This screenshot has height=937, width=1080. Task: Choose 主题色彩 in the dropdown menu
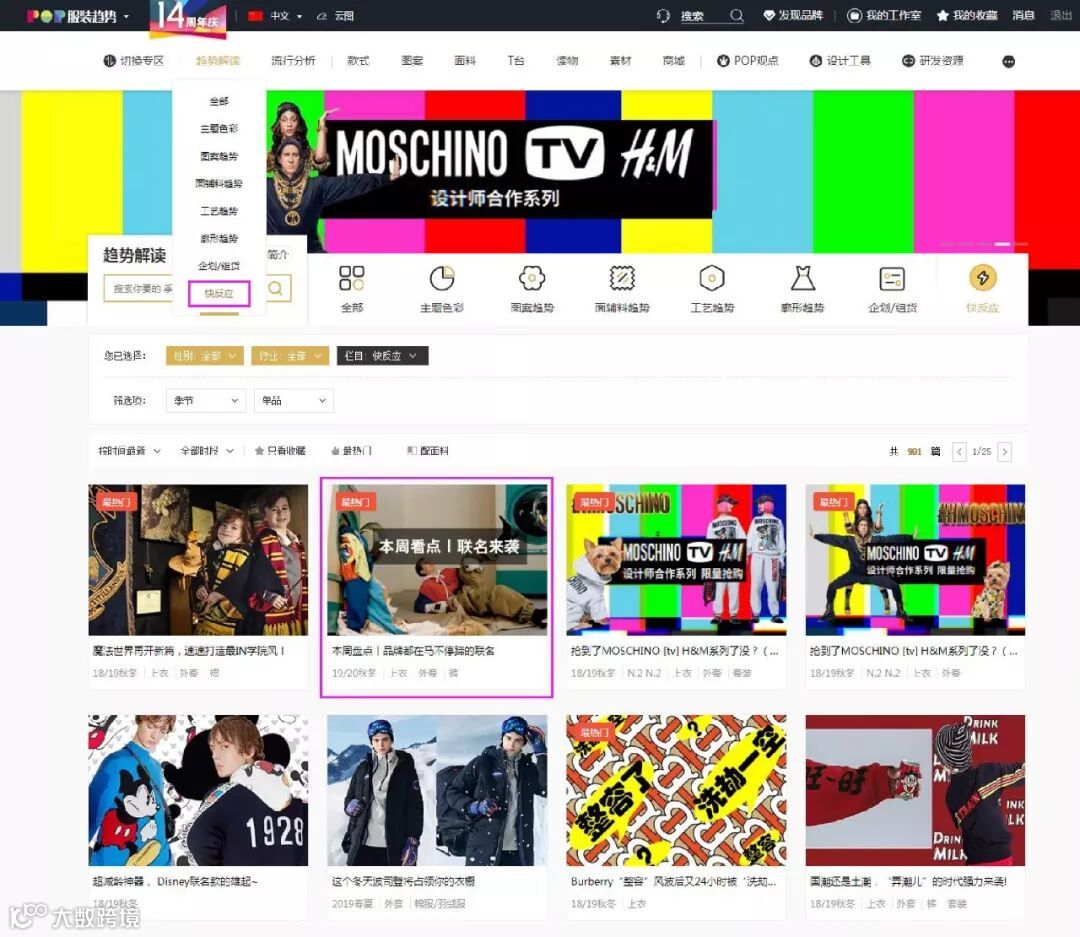pyautogui.click(x=219, y=129)
